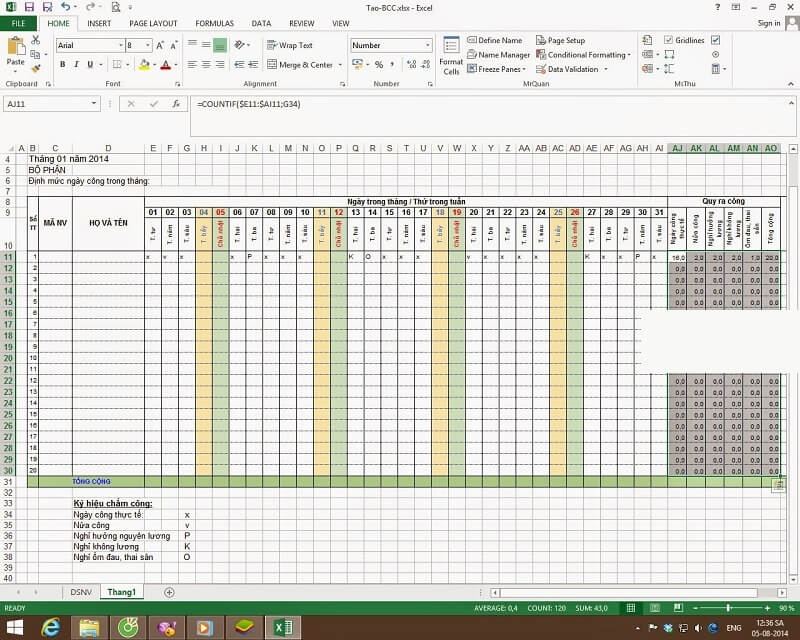The width and height of the screenshot is (800, 640).
Task: Toggle the Wrap Text option
Action: point(289,45)
